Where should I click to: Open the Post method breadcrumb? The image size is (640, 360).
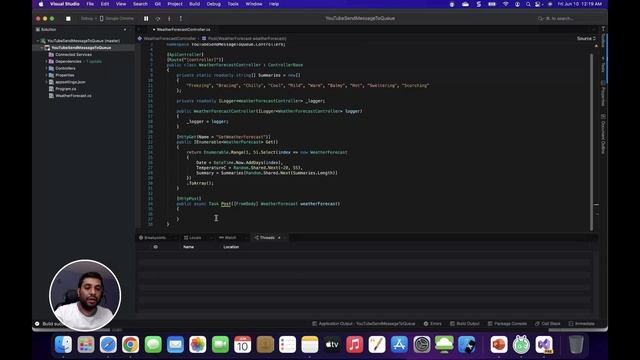point(244,38)
